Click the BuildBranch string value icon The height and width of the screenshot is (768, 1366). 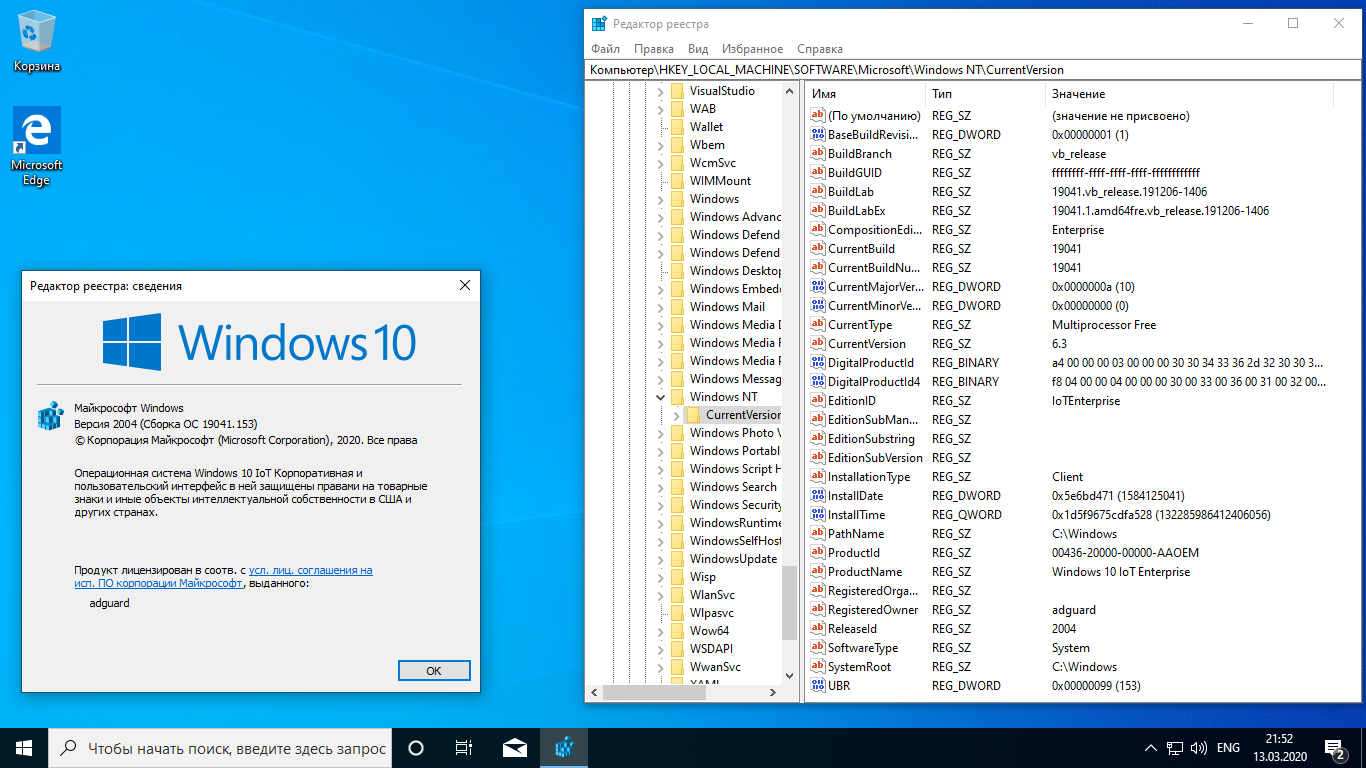(818, 154)
